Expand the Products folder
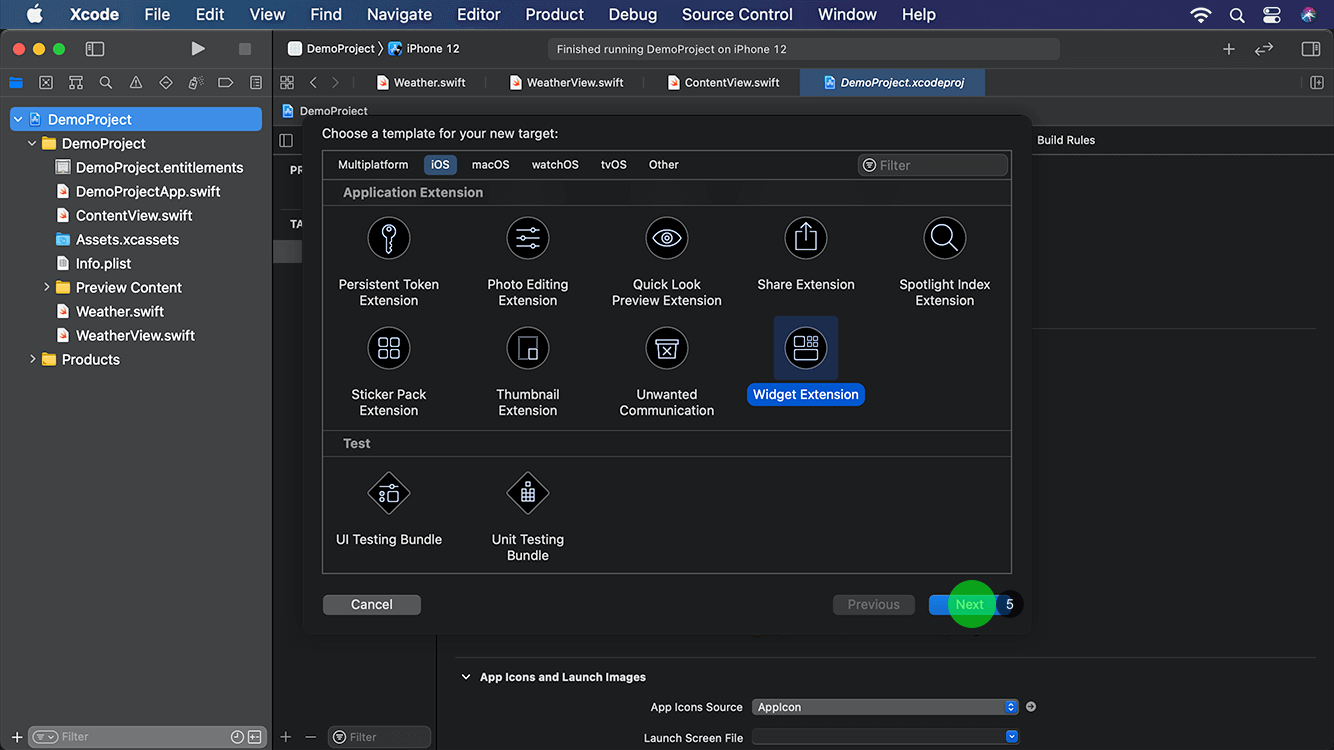 coord(32,359)
